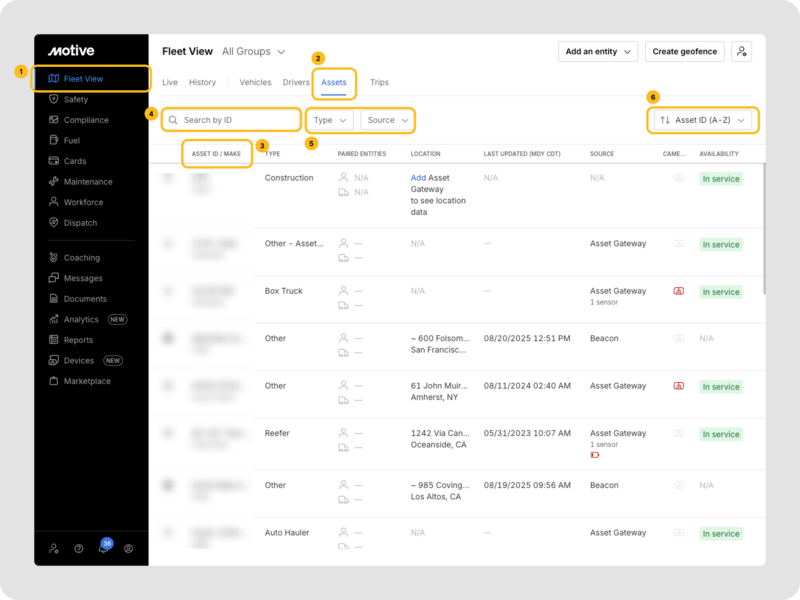
Task: Switch to the History tab
Action: (203, 82)
